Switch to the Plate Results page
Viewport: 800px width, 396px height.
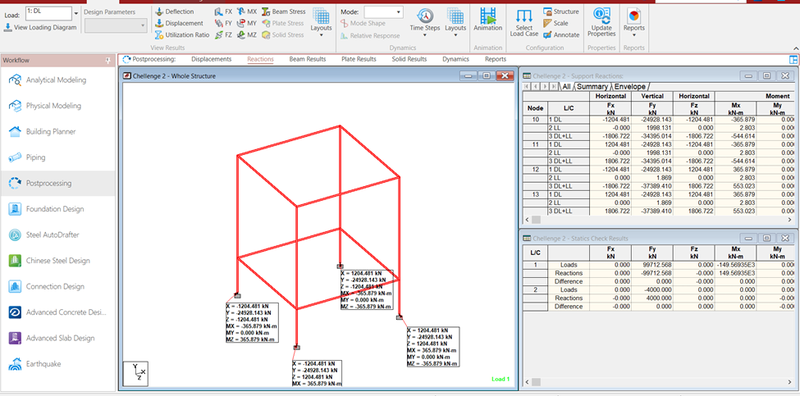[x=359, y=59]
